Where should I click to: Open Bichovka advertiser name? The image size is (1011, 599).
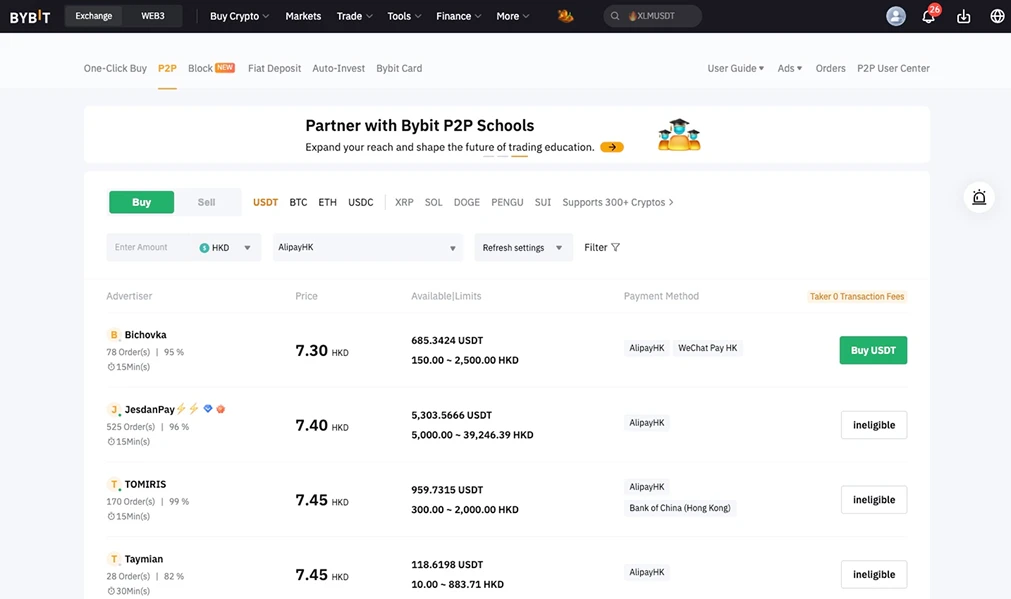145,335
